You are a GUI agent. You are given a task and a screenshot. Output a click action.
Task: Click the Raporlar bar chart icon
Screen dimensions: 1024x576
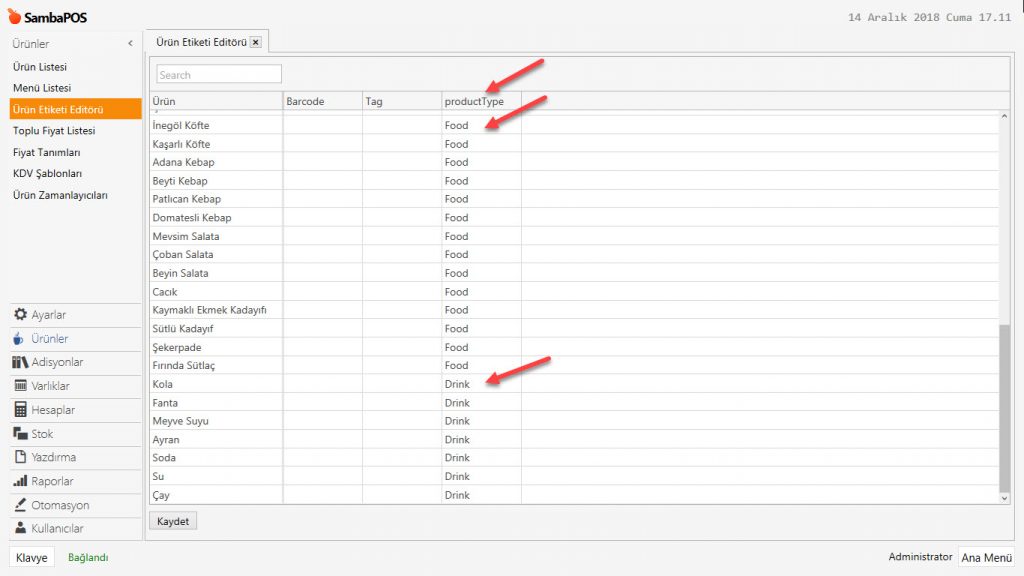(20, 481)
